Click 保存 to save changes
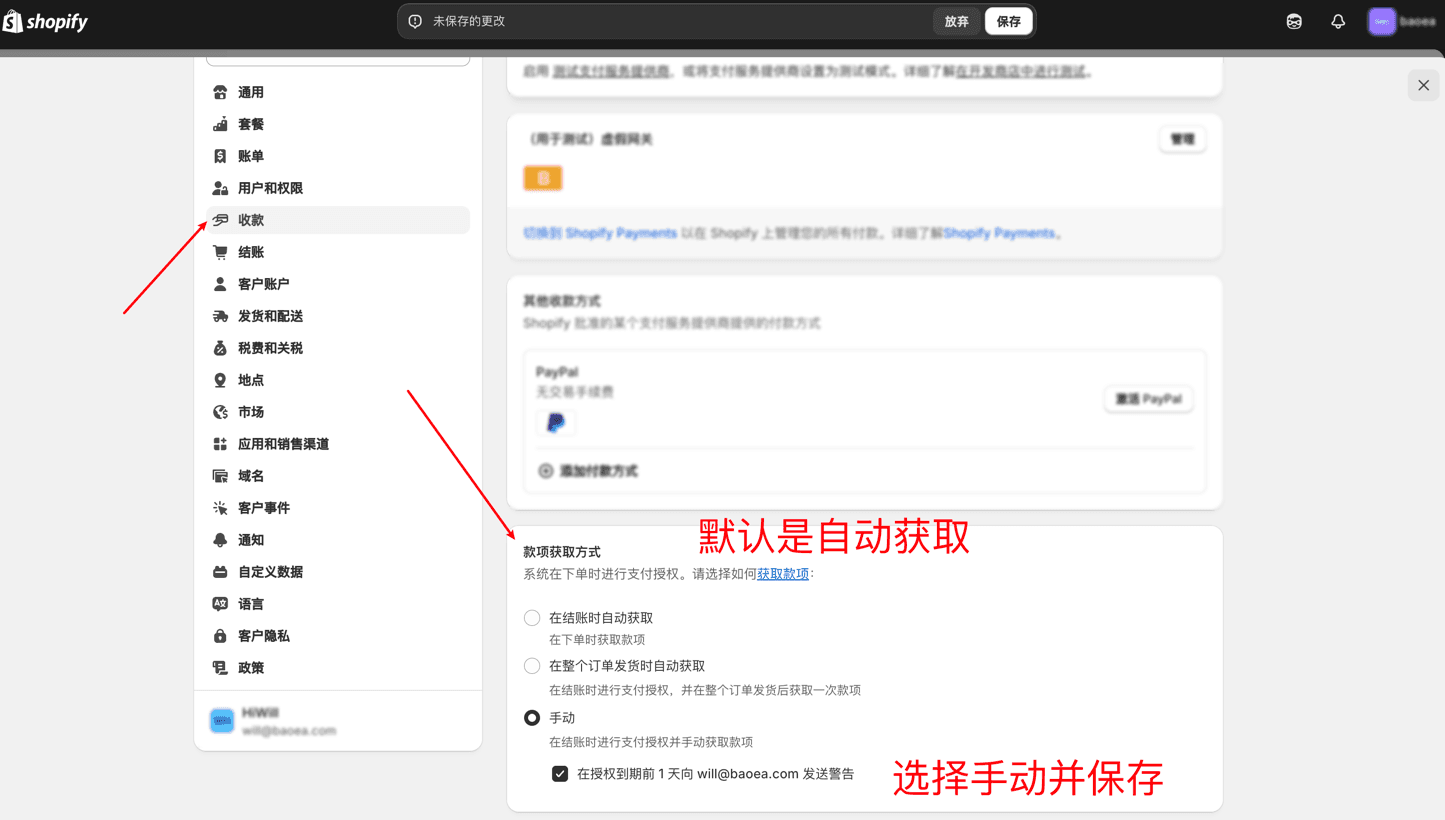This screenshot has width=1445, height=820. coord(1008,21)
